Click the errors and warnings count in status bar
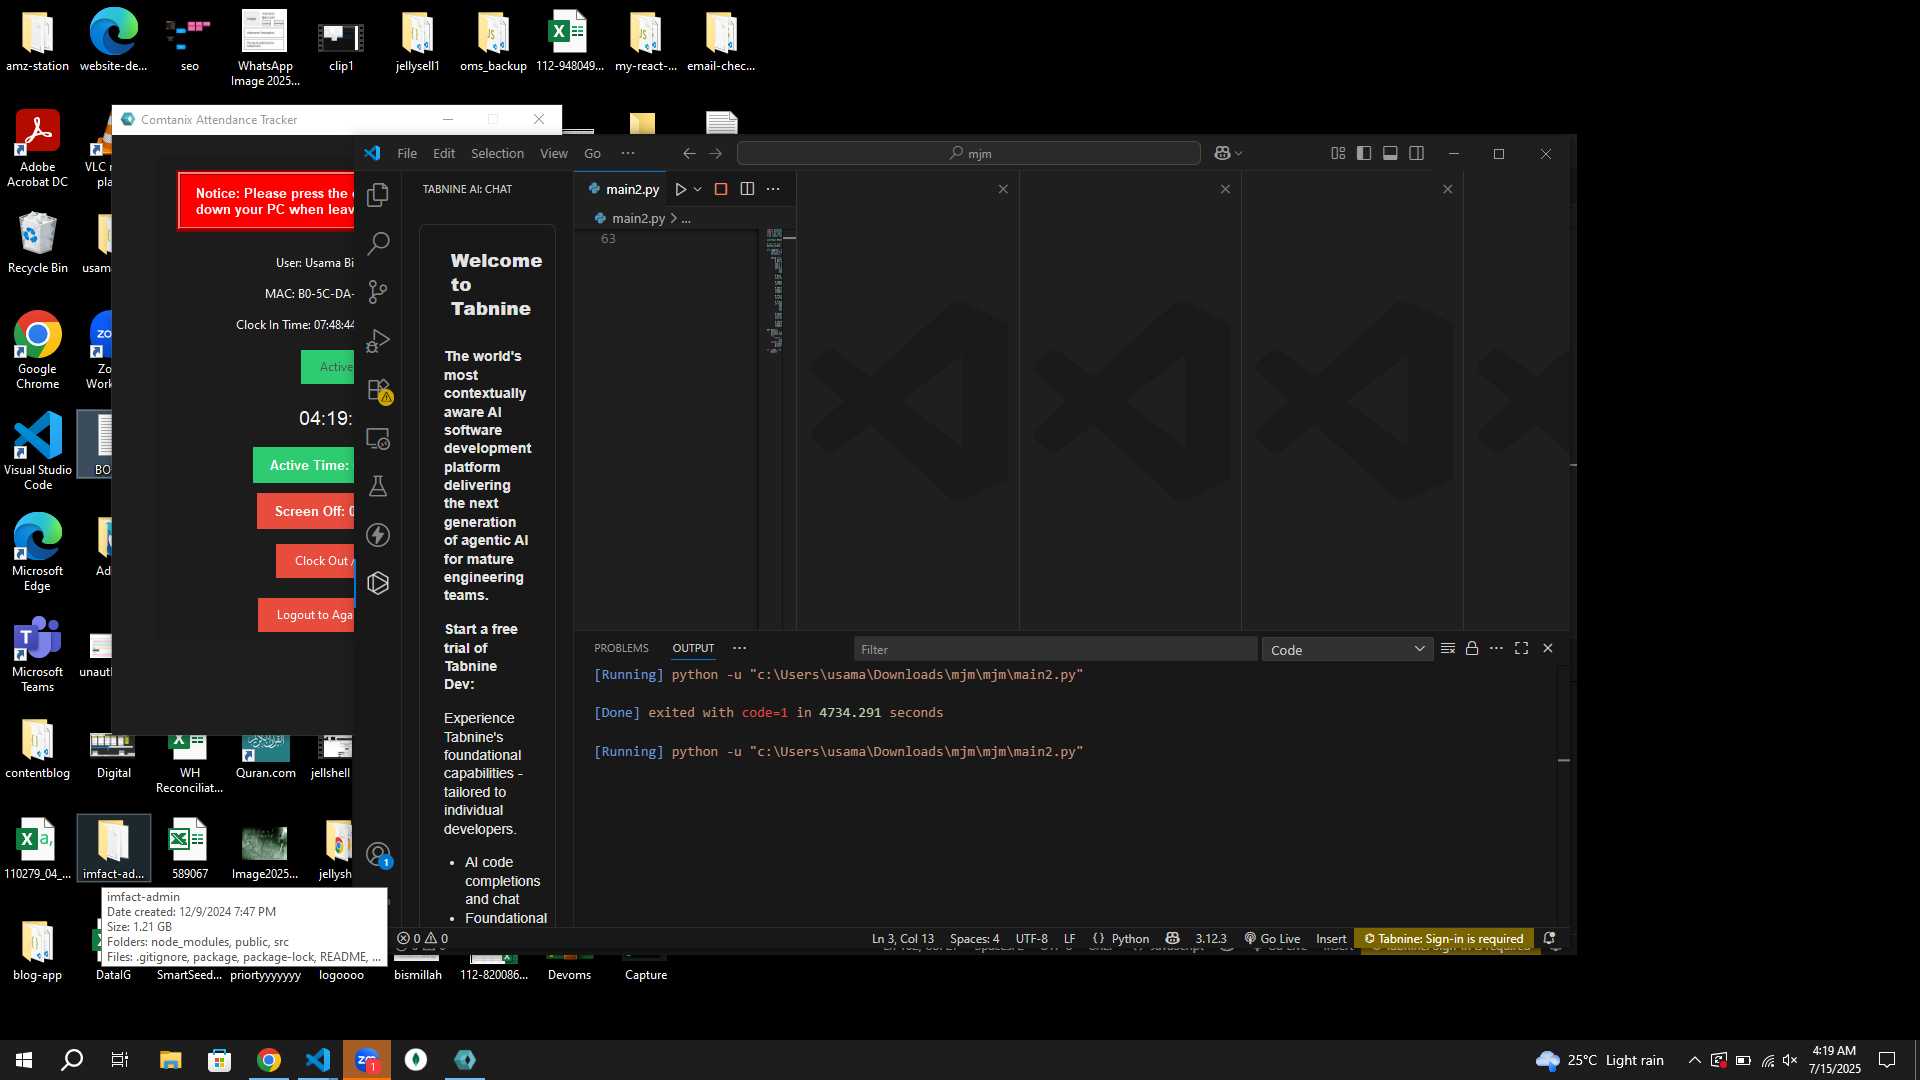1920x1080 pixels. [x=422, y=938]
